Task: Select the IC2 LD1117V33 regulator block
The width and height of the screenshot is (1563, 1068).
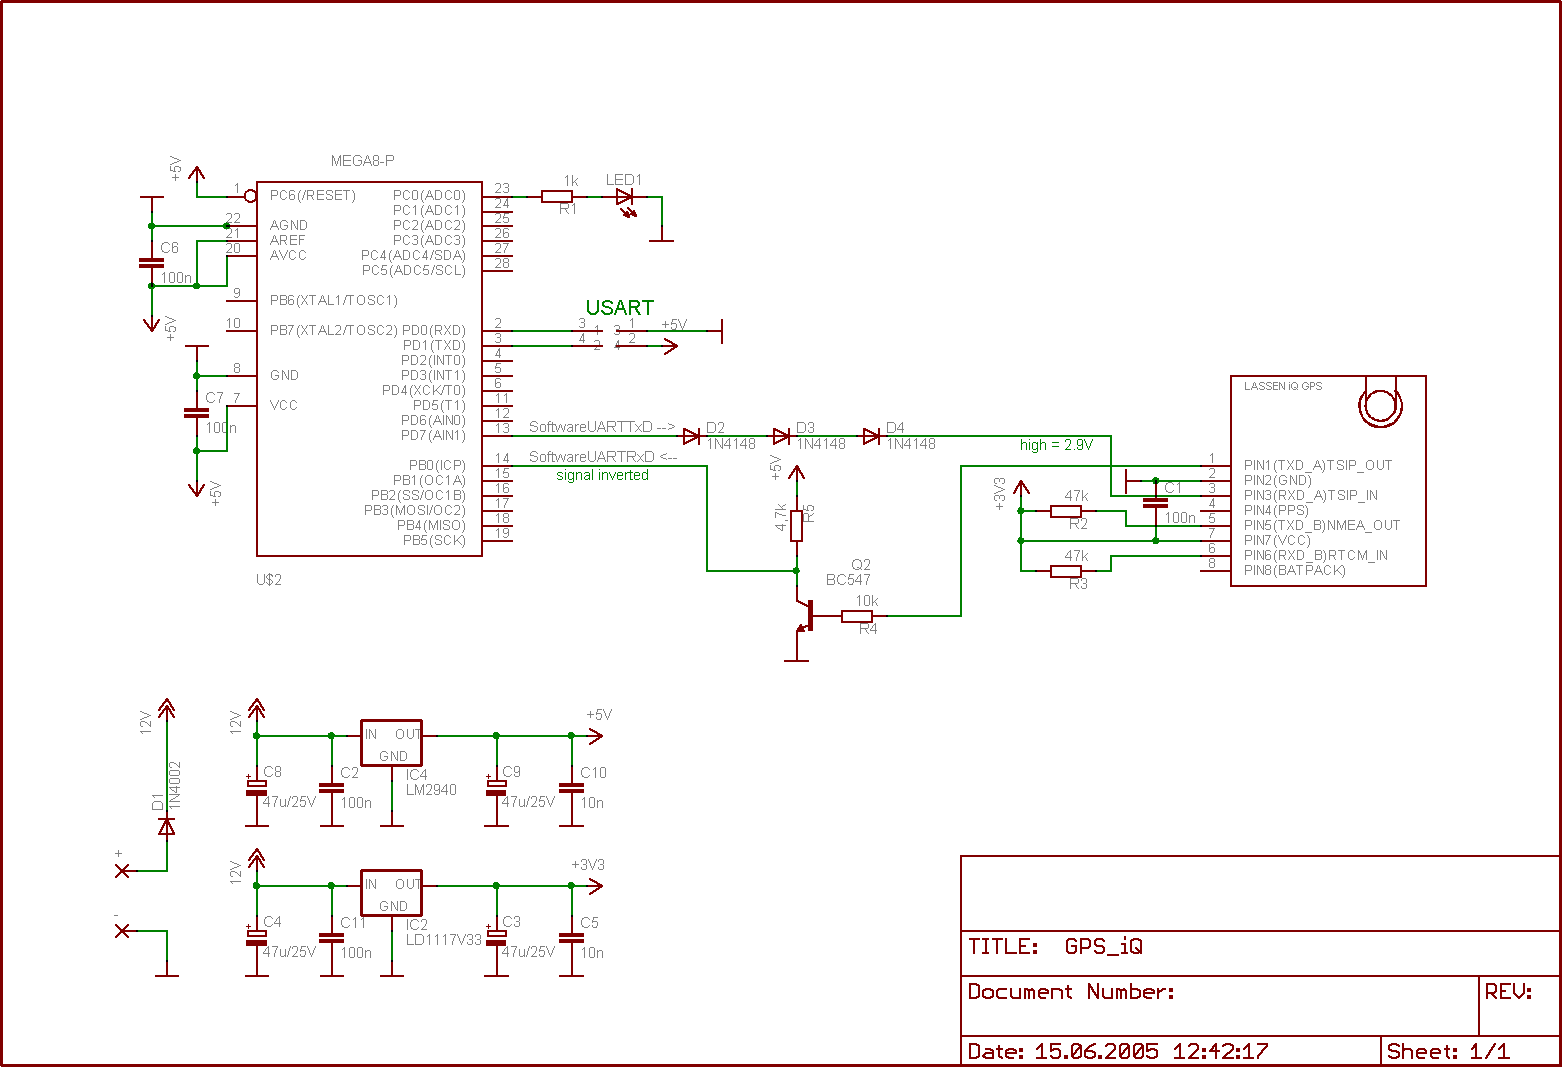Action: click(391, 893)
